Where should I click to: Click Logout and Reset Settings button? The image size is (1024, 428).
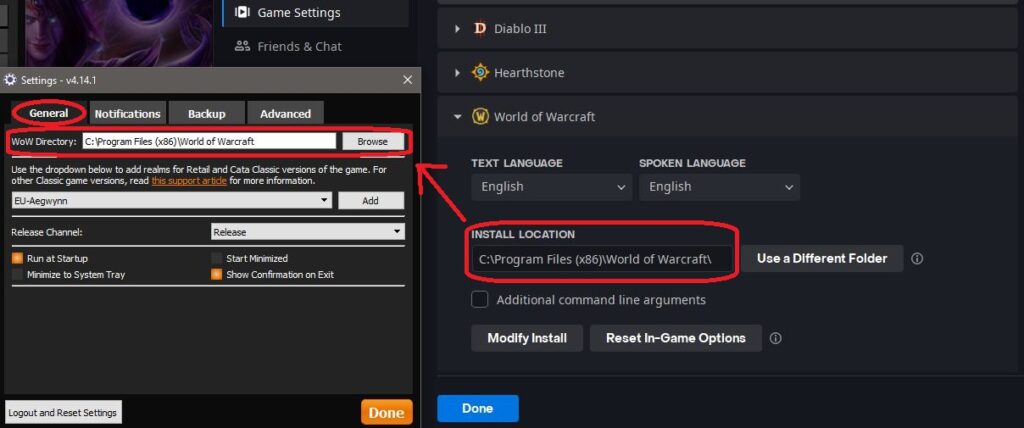point(63,413)
